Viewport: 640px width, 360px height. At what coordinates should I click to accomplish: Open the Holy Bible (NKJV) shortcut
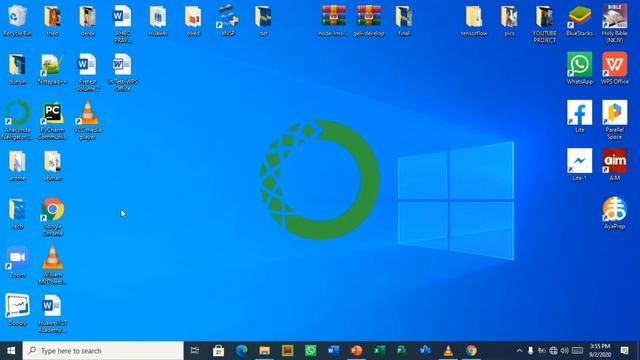(x=615, y=24)
